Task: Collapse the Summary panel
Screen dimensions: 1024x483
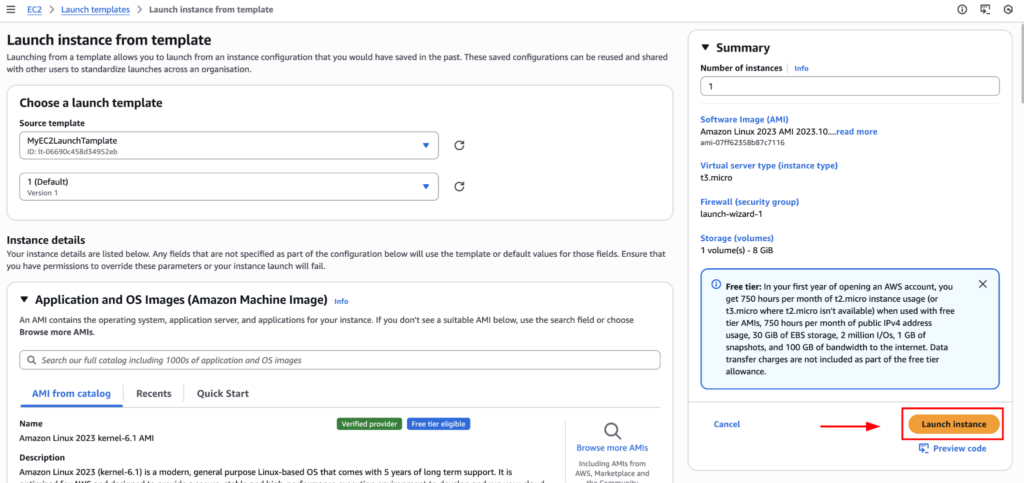Action: tap(705, 47)
